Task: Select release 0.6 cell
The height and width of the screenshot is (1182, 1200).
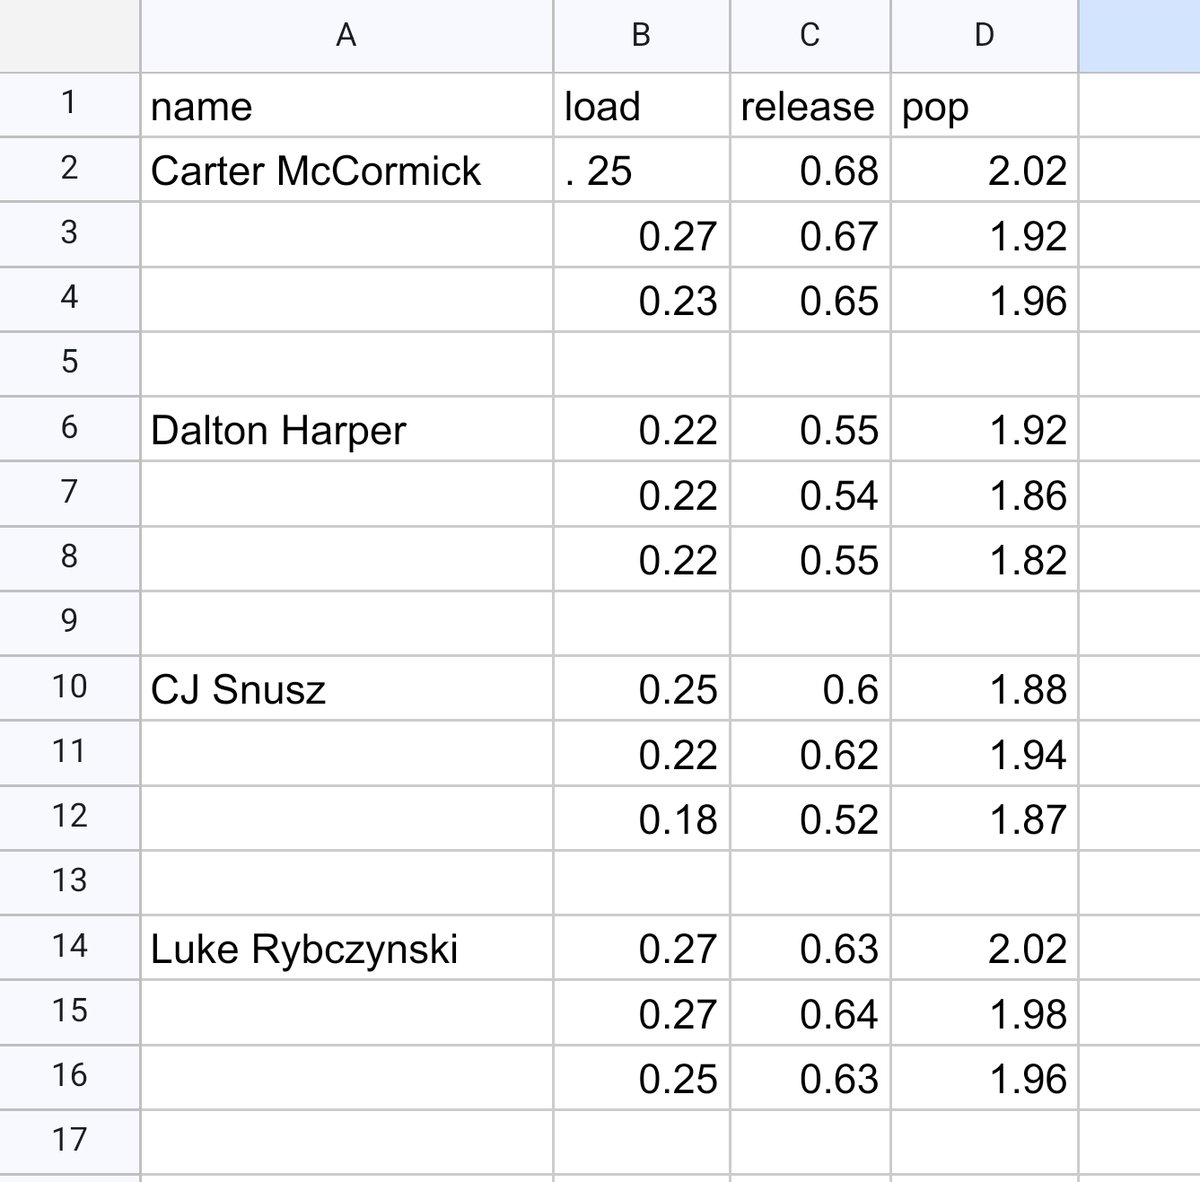Action: pyautogui.click(x=810, y=688)
